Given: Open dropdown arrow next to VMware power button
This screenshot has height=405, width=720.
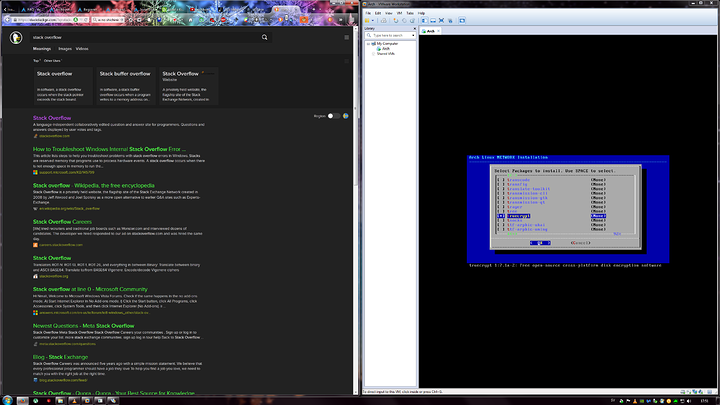Looking at the screenshot, I should click(373, 20).
